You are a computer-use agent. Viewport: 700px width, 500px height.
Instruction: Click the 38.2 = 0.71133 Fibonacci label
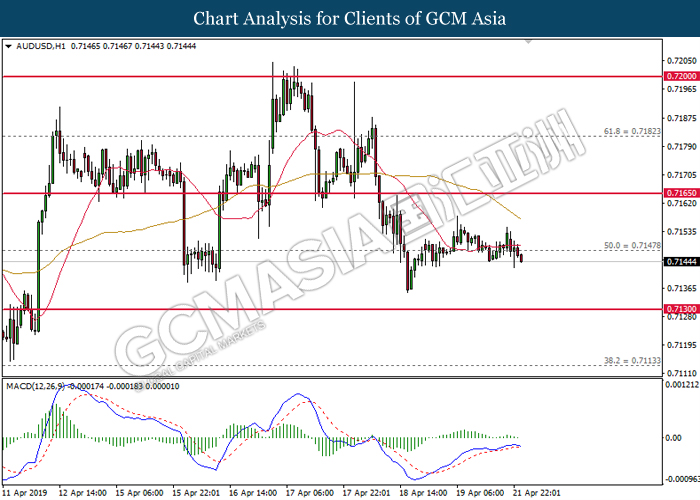[x=632, y=360]
